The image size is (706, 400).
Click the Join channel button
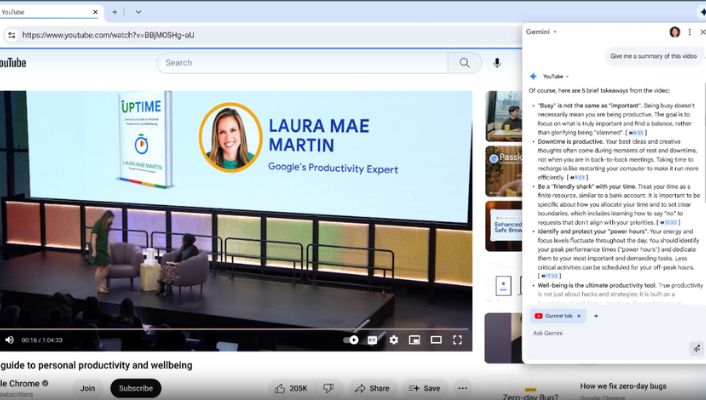[x=88, y=388]
